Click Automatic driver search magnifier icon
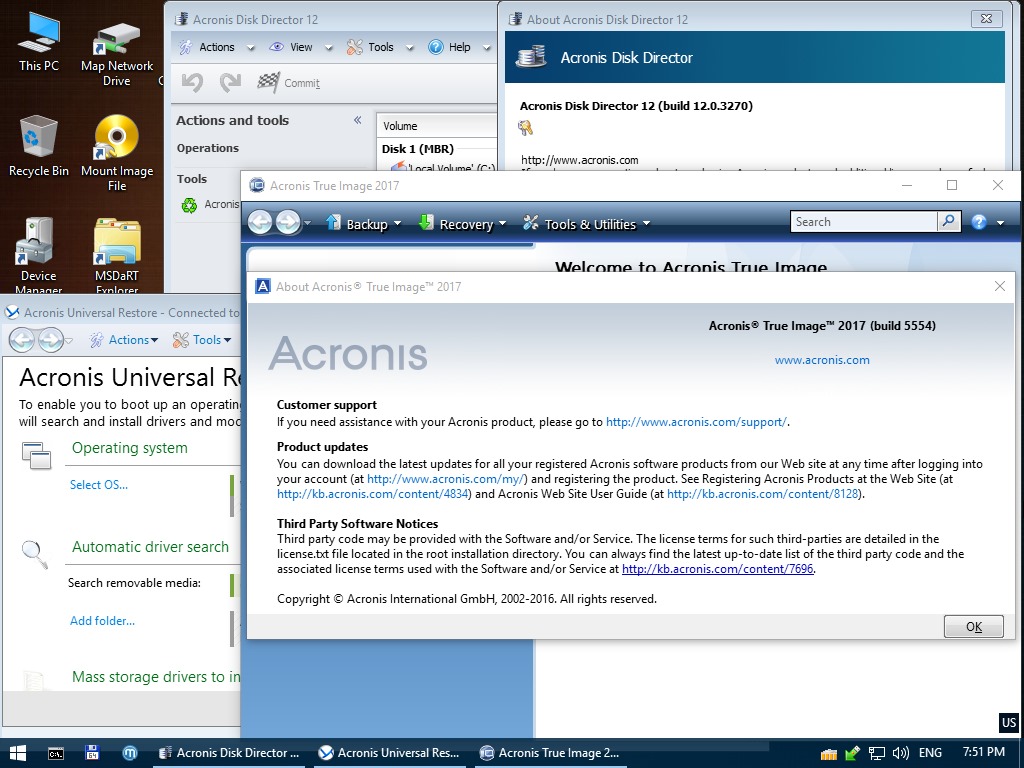Screen dimensions: 1024x768 (35, 554)
